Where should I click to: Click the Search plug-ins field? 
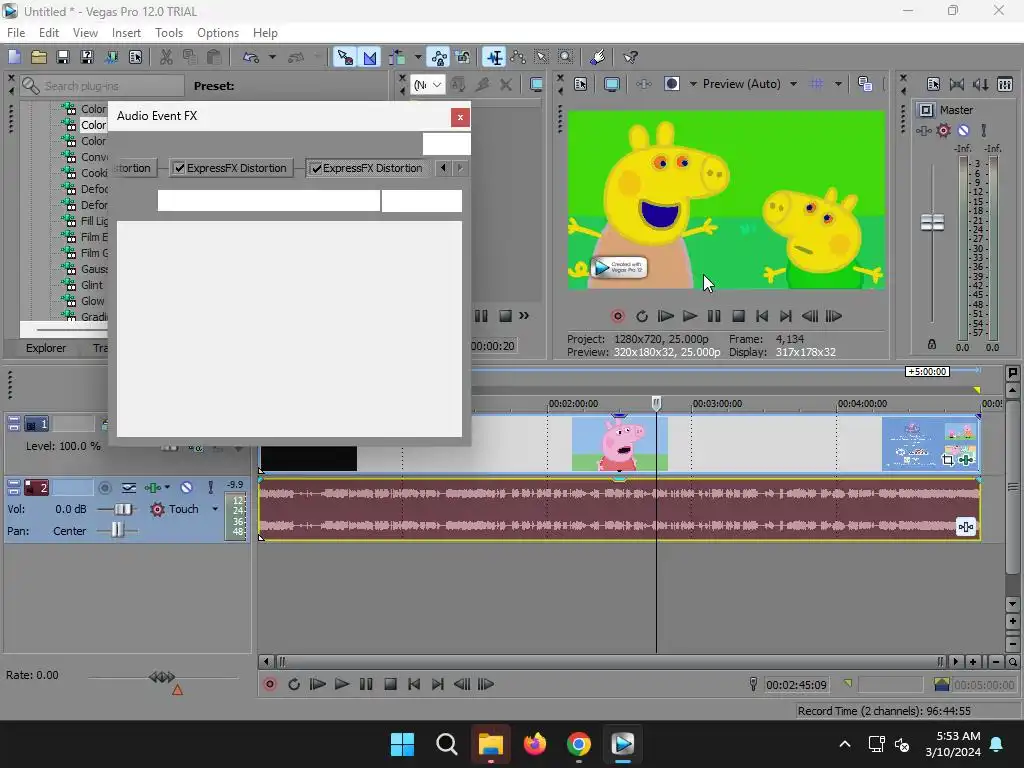click(102, 86)
